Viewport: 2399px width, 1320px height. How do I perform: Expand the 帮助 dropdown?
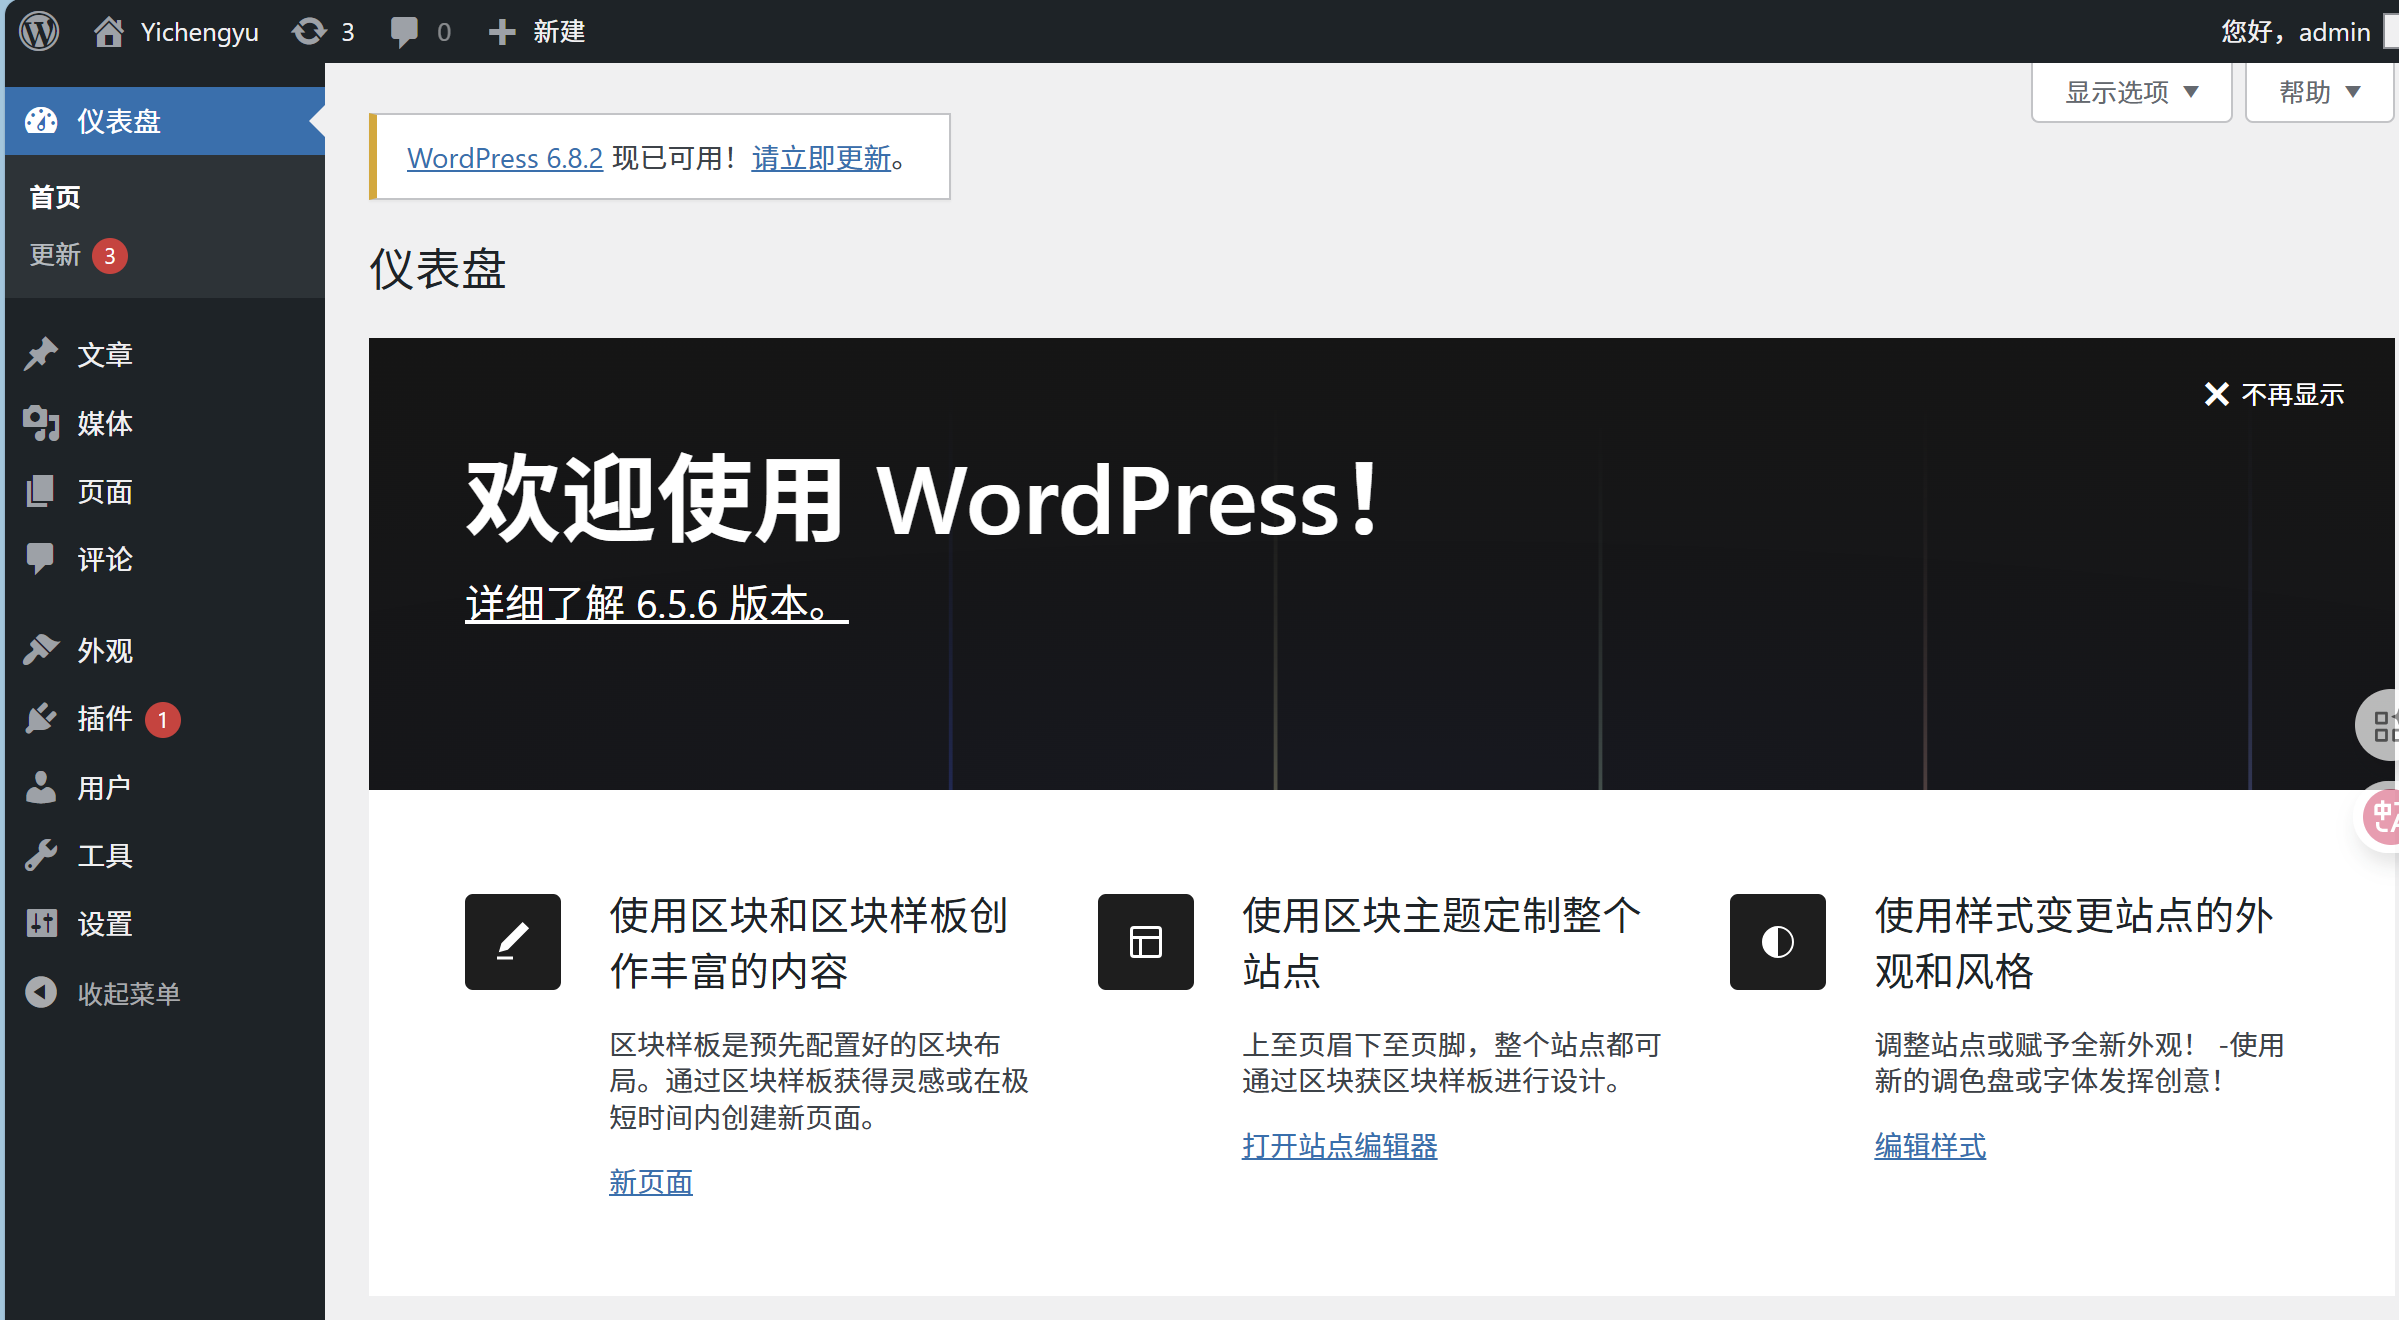point(2319,92)
